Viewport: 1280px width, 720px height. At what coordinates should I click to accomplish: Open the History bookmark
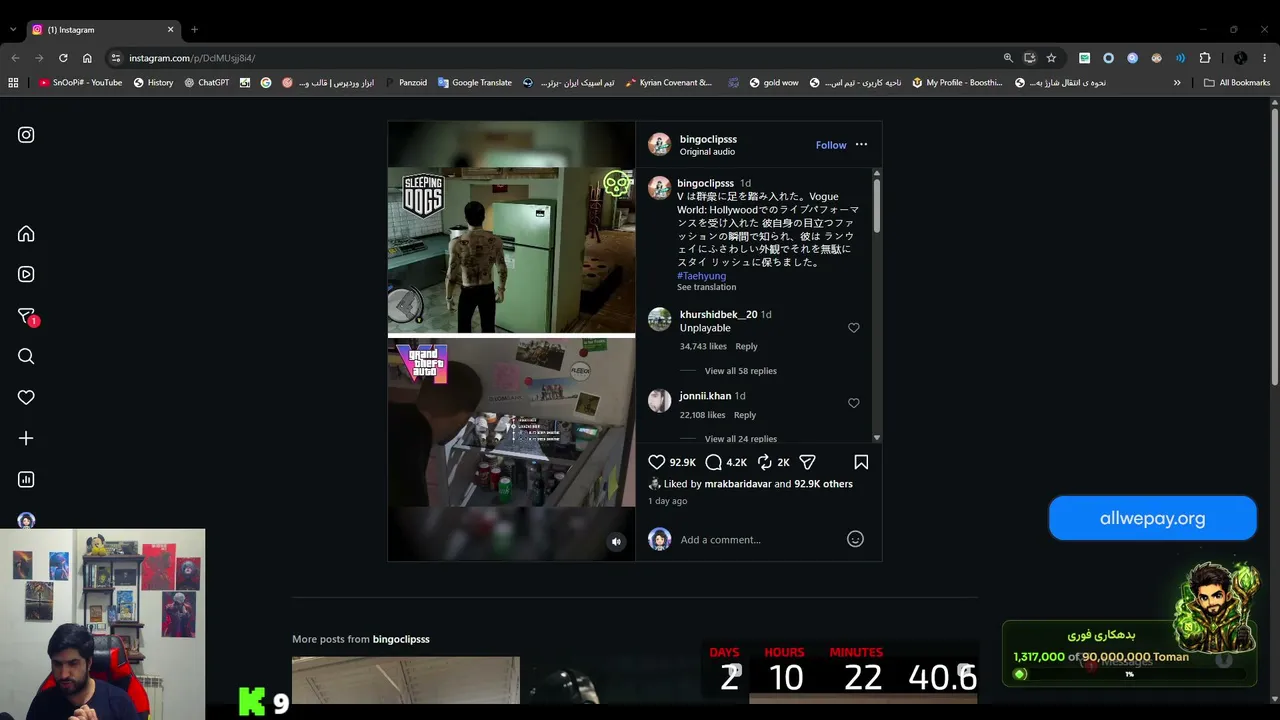point(153,83)
